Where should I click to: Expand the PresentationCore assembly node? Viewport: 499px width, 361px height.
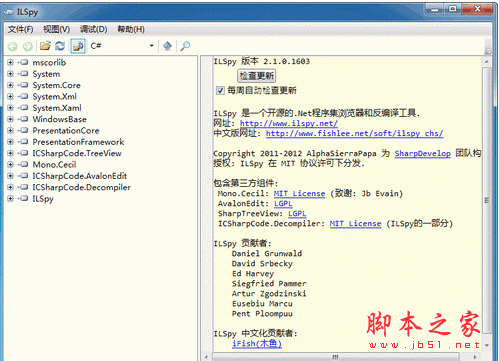pos(10,130)
